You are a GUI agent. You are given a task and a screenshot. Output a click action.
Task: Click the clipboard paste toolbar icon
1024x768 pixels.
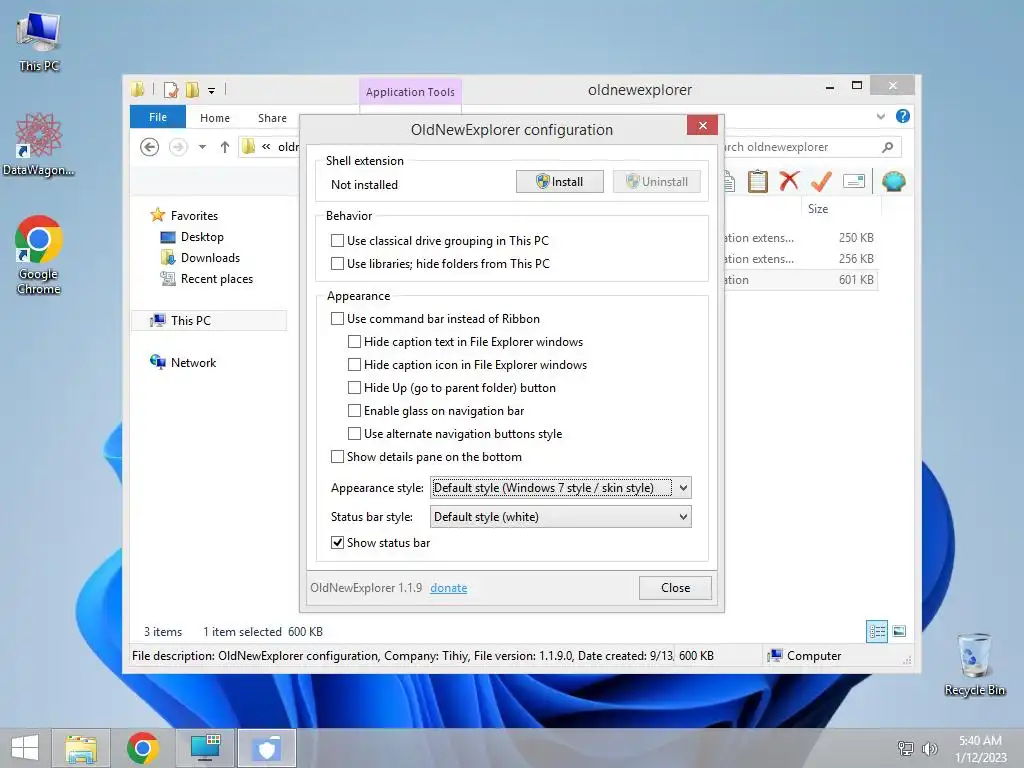click(758, 181)
